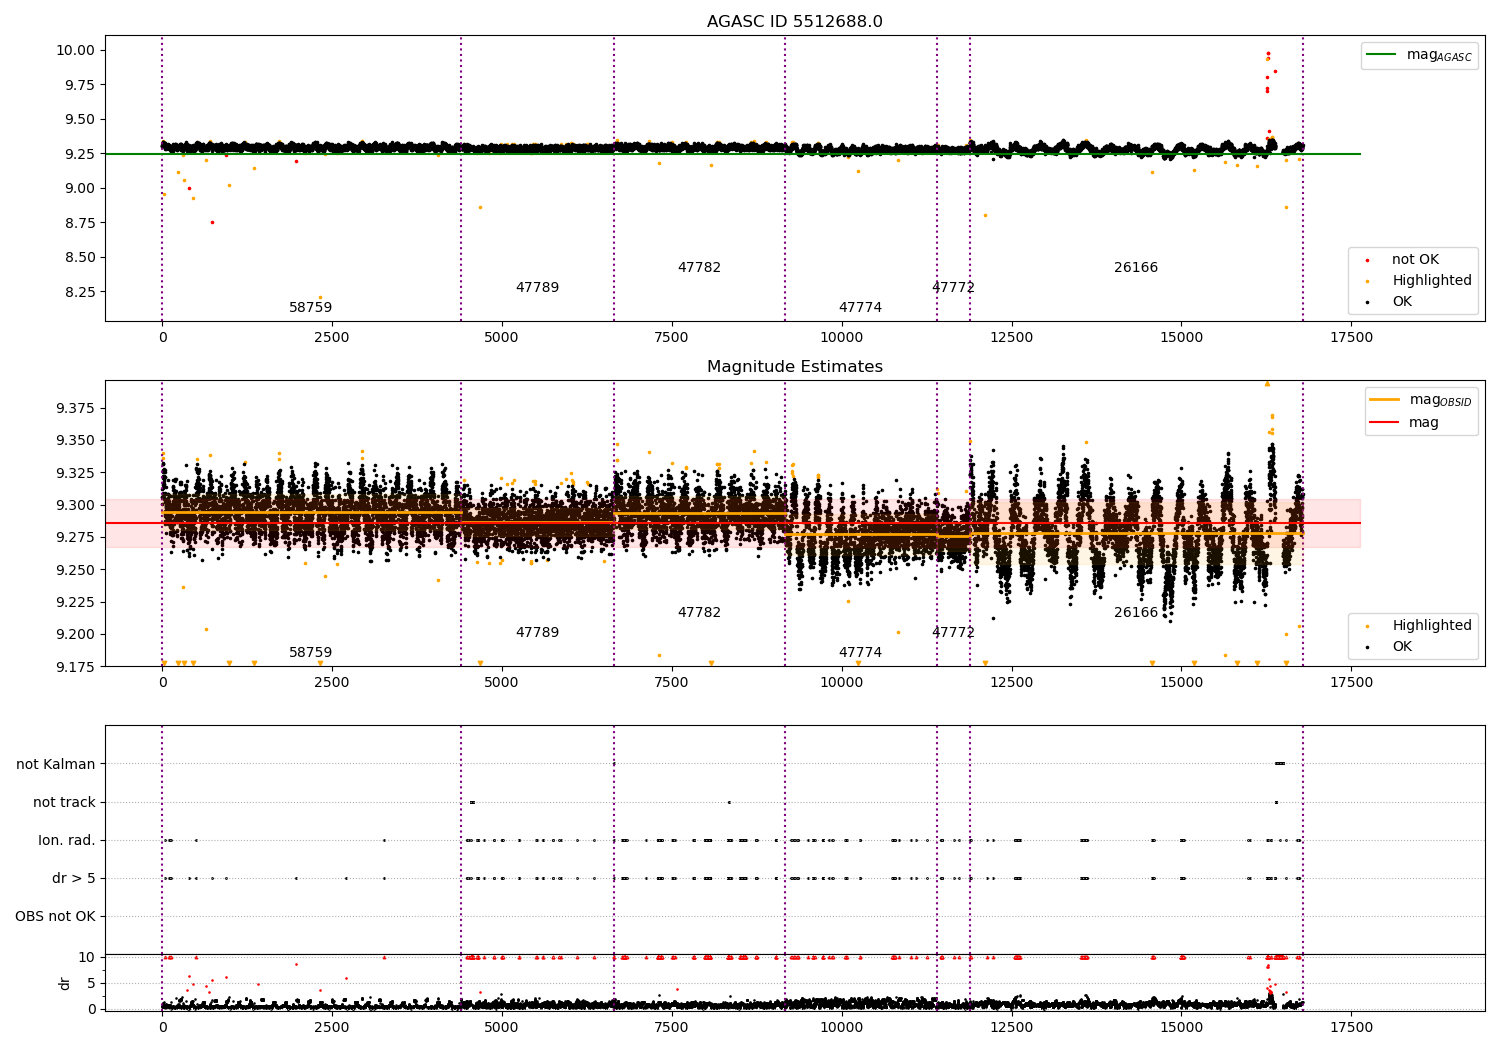Click the first flagged point on 'not track' row

[472, 802]
